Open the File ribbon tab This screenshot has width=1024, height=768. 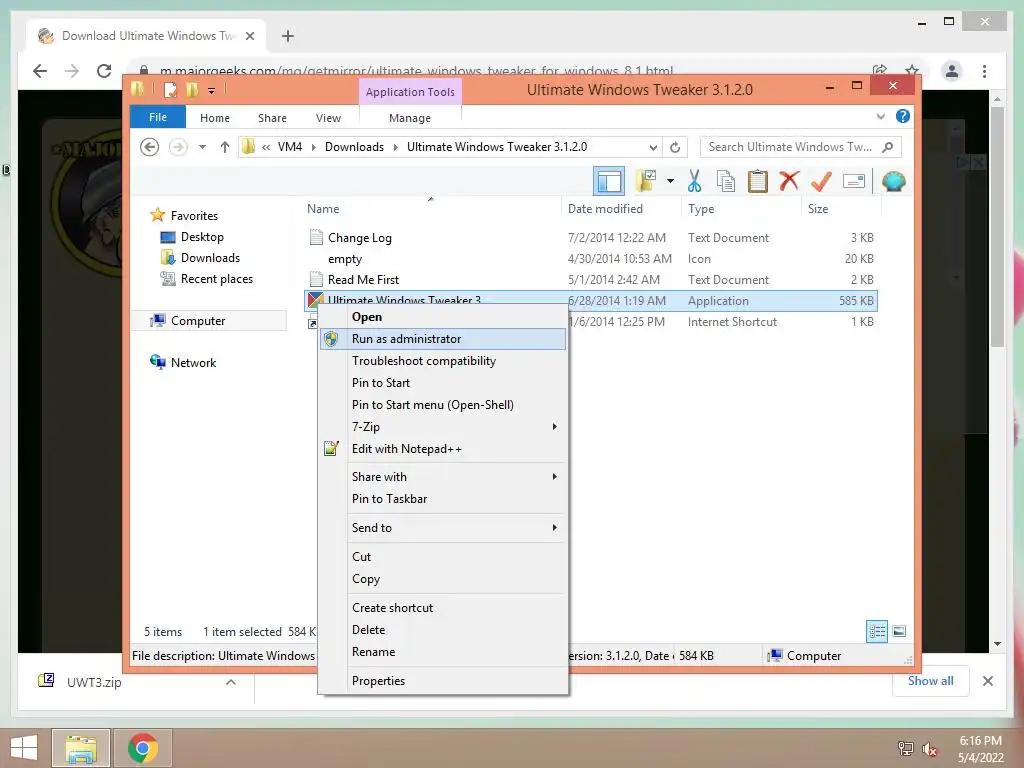click(158, 117)
